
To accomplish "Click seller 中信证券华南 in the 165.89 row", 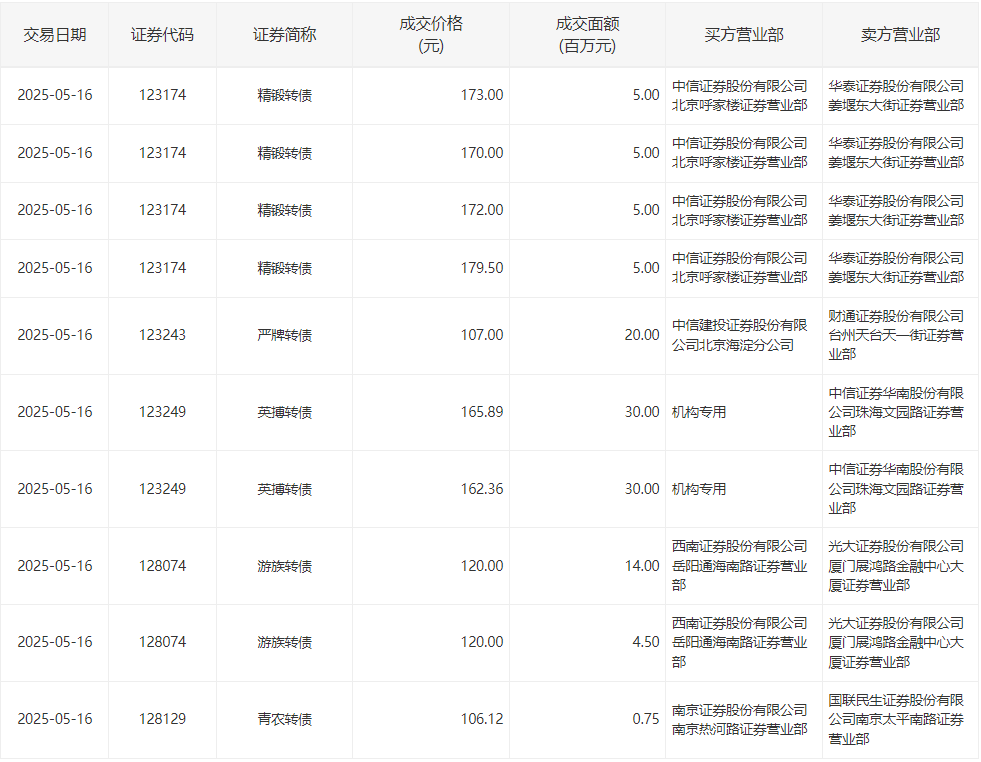I will pyautogui.click(x=896, y=412).
